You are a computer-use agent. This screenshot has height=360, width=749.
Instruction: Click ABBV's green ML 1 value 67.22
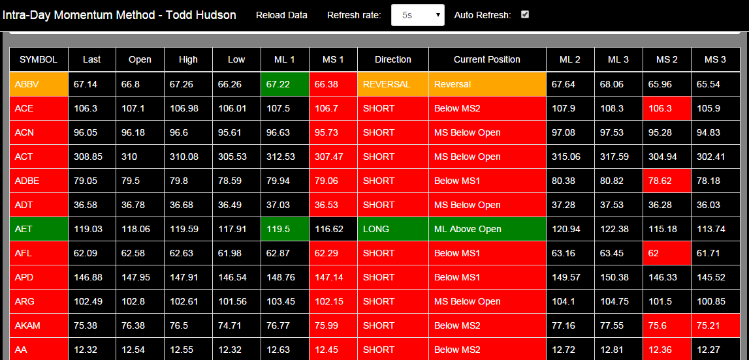pos(285,84)
